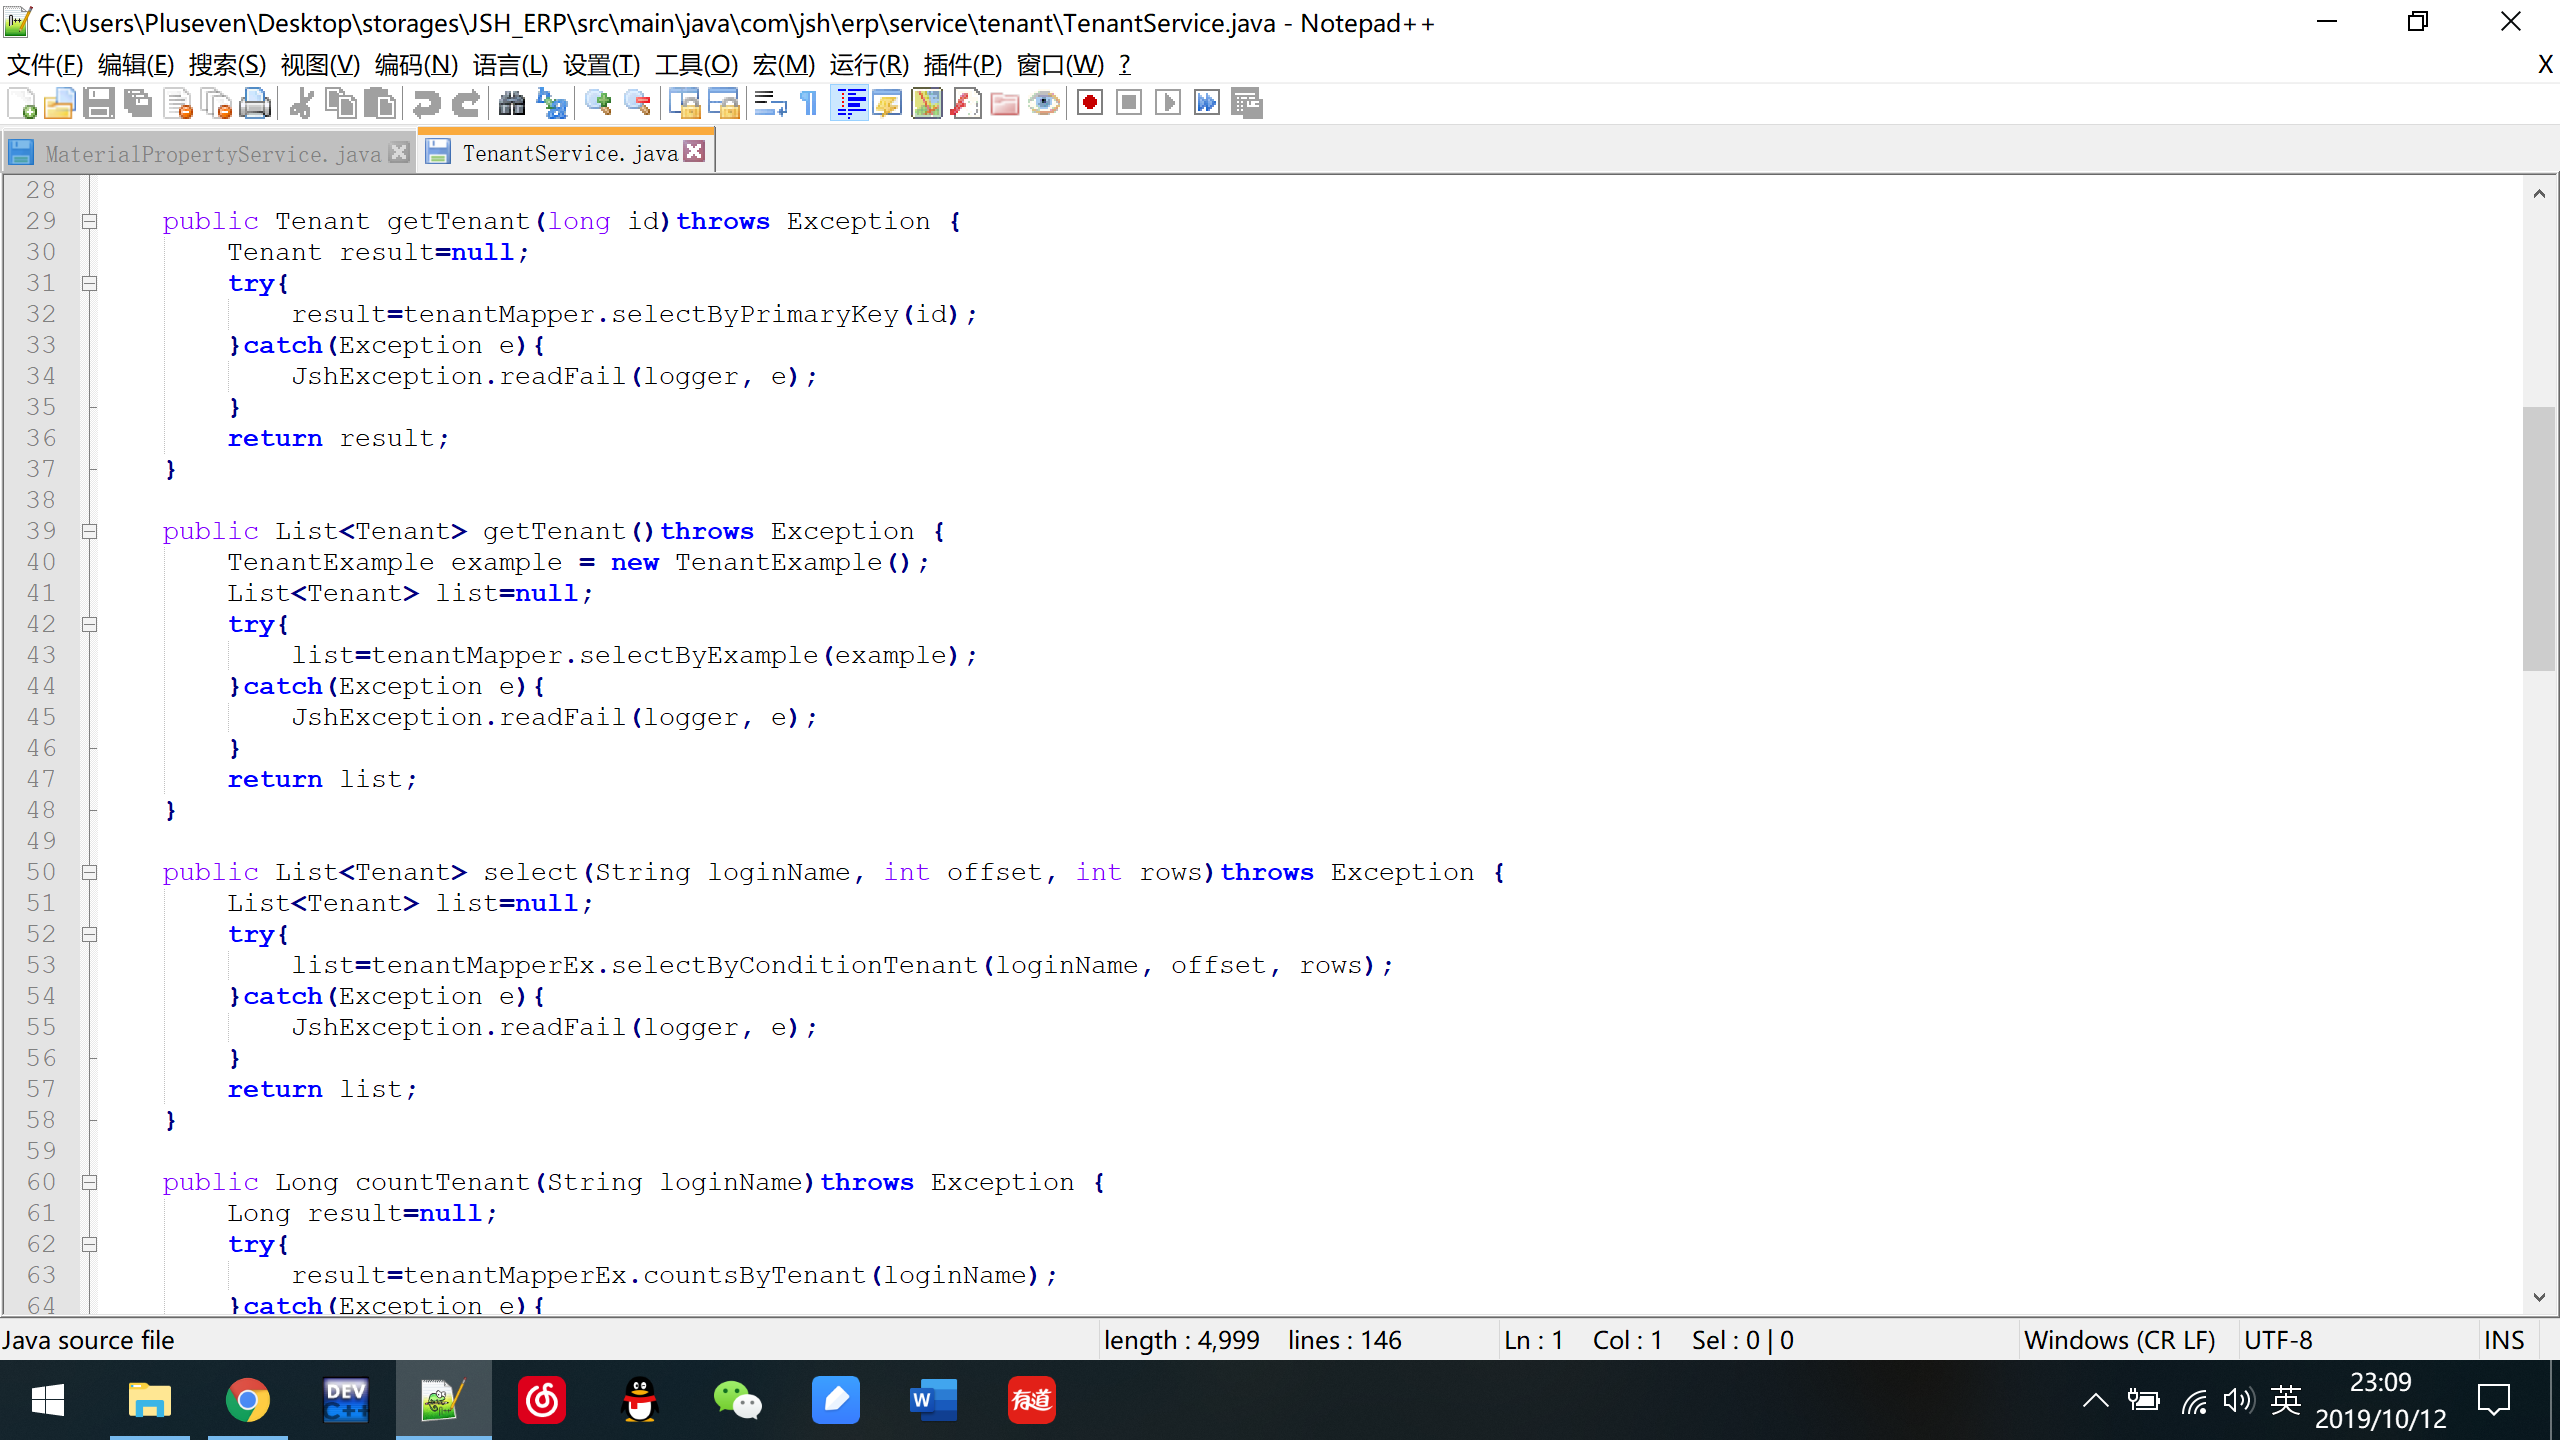Start macro recording with red dot icon
This screenshot has height=1440, width=2560.
1090,103
